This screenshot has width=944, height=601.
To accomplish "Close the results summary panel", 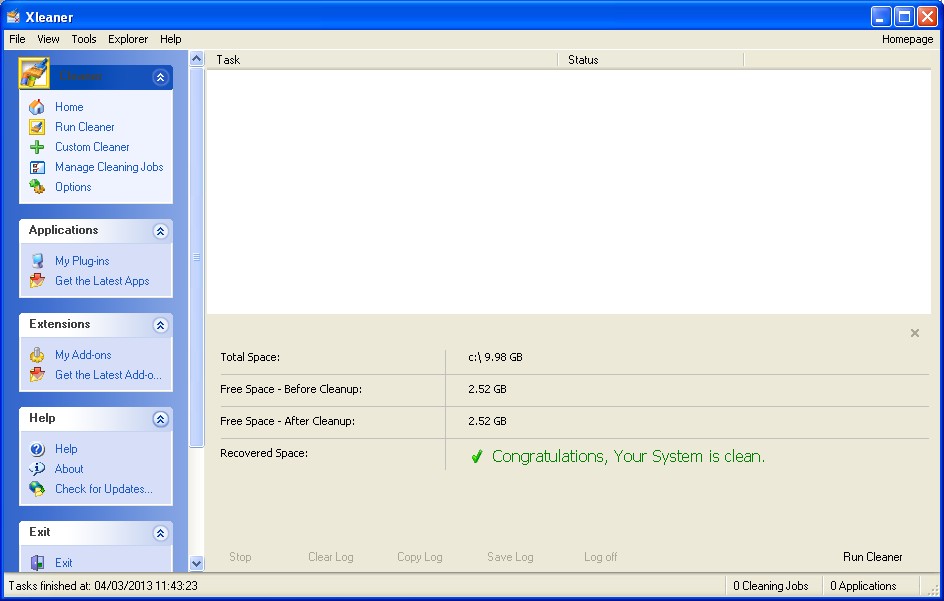I will coord(914,333).
